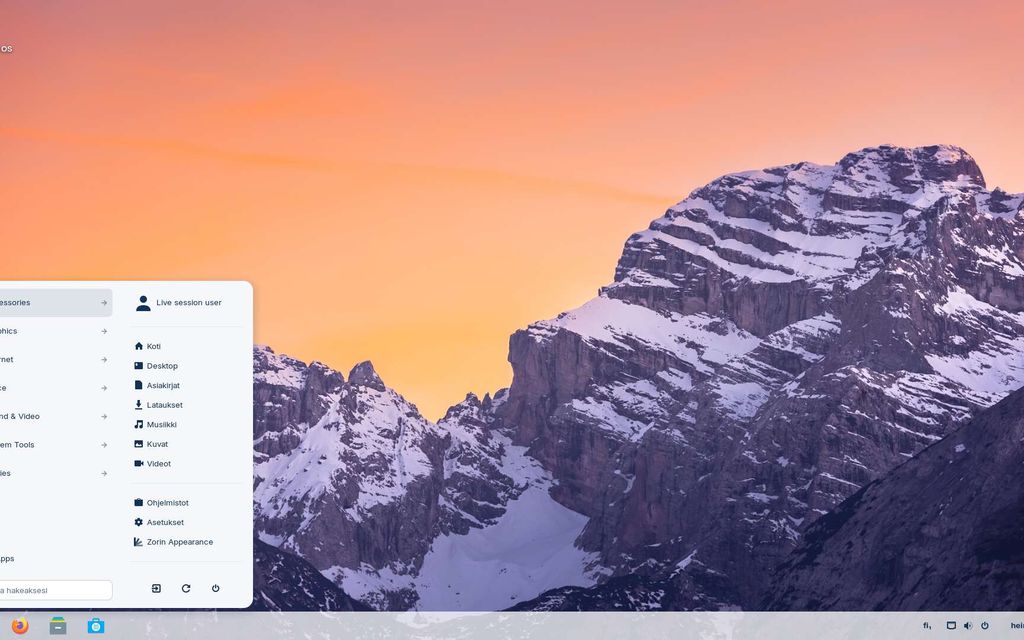Screen dimensions: 1024x640
Task: Open the Lataukset downloads folder
Action: tap(164, 405)
